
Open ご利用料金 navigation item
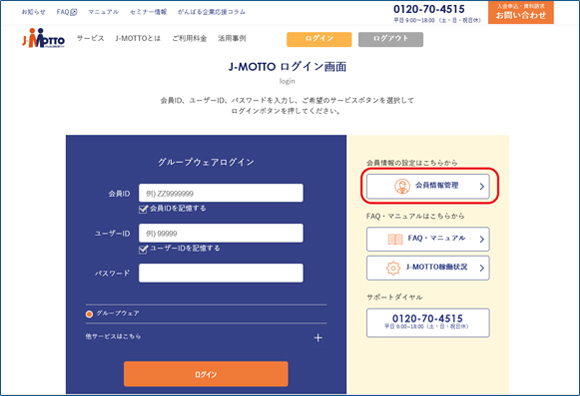[189, 38]
